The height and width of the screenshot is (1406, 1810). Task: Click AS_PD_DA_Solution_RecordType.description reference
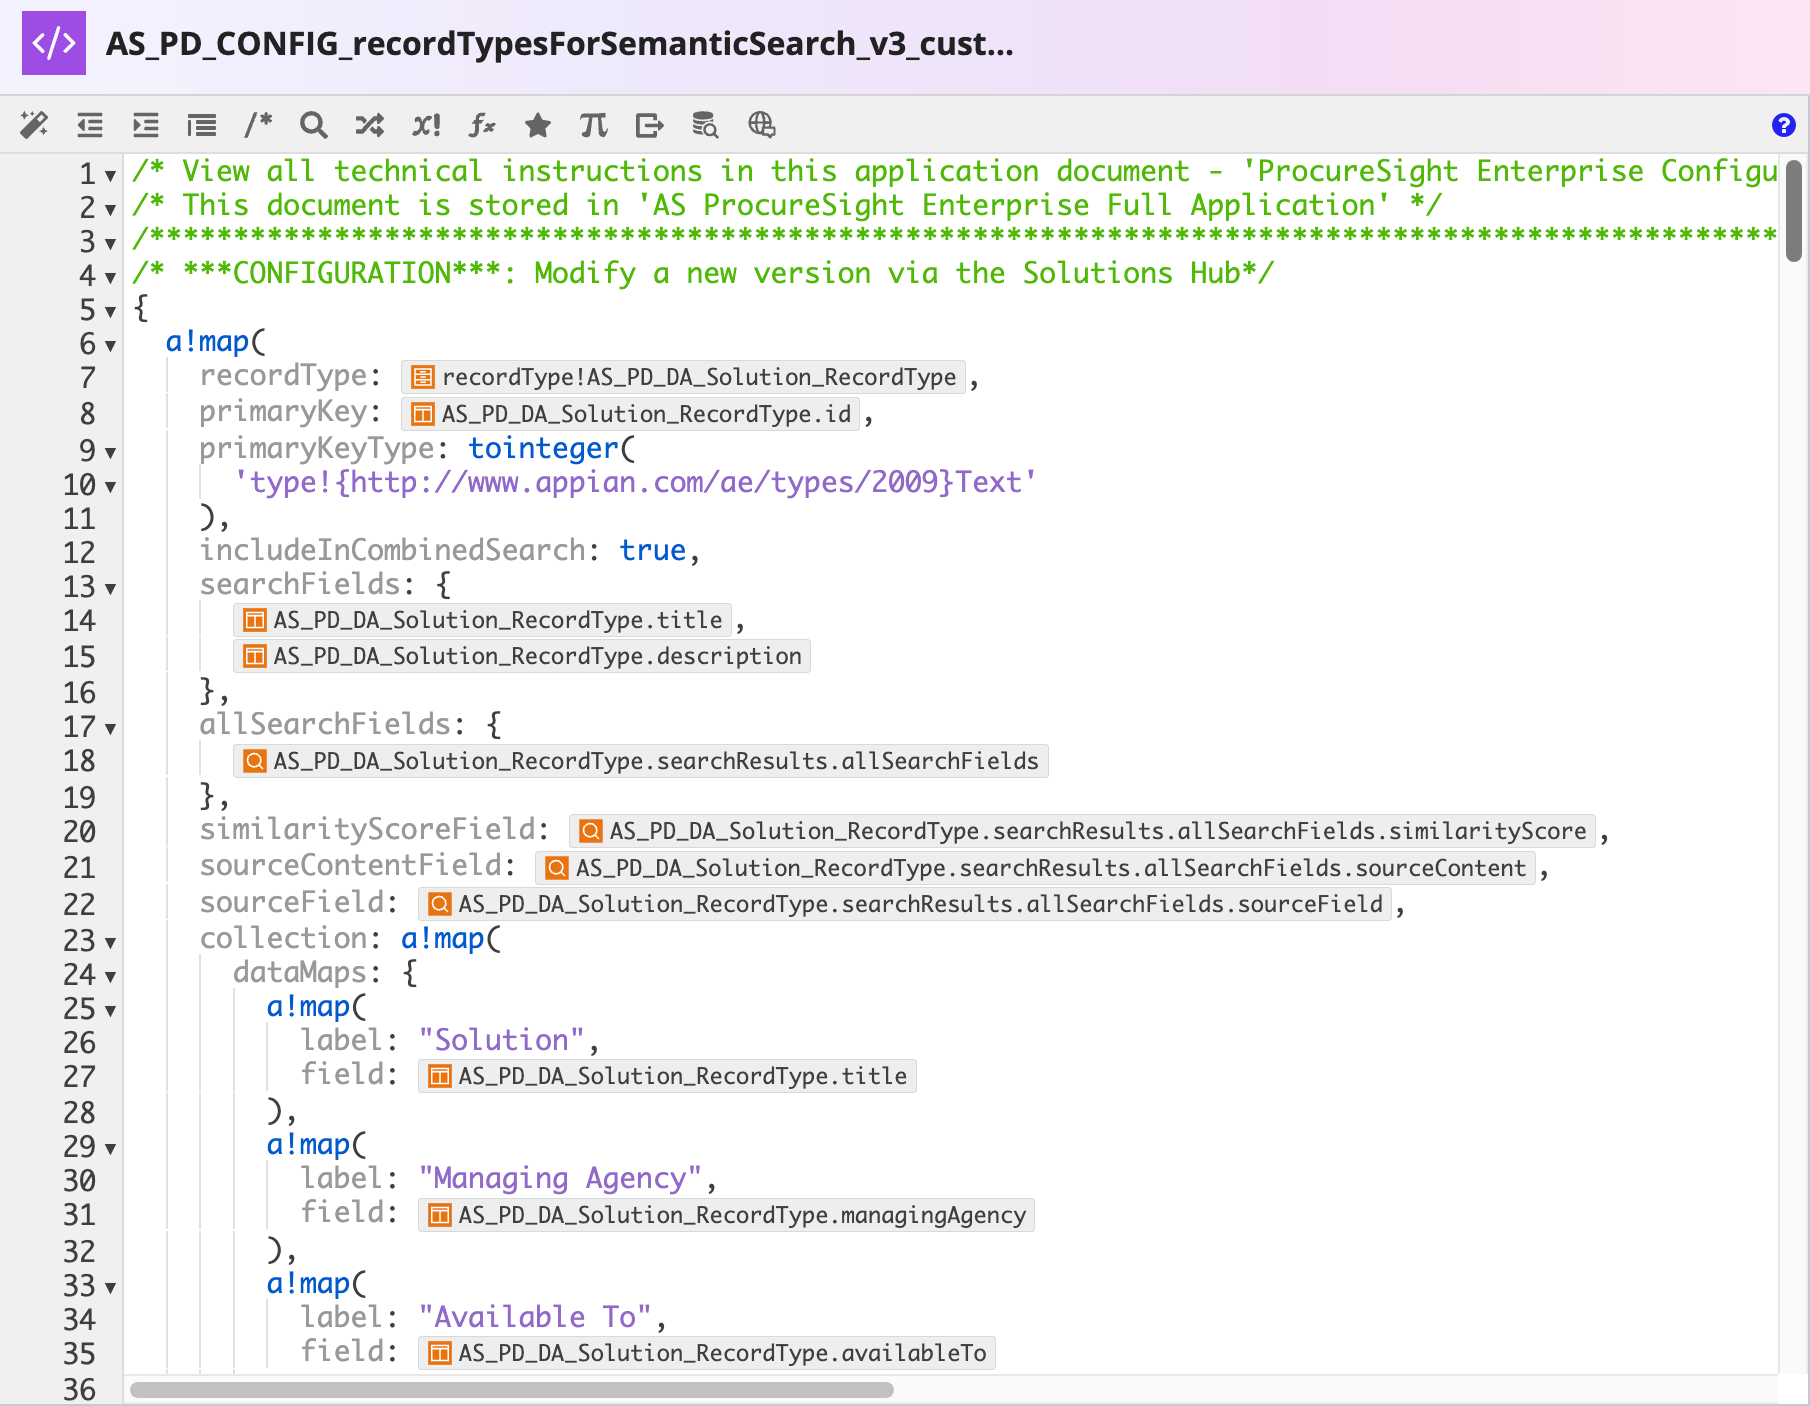(x=522, y=656)
